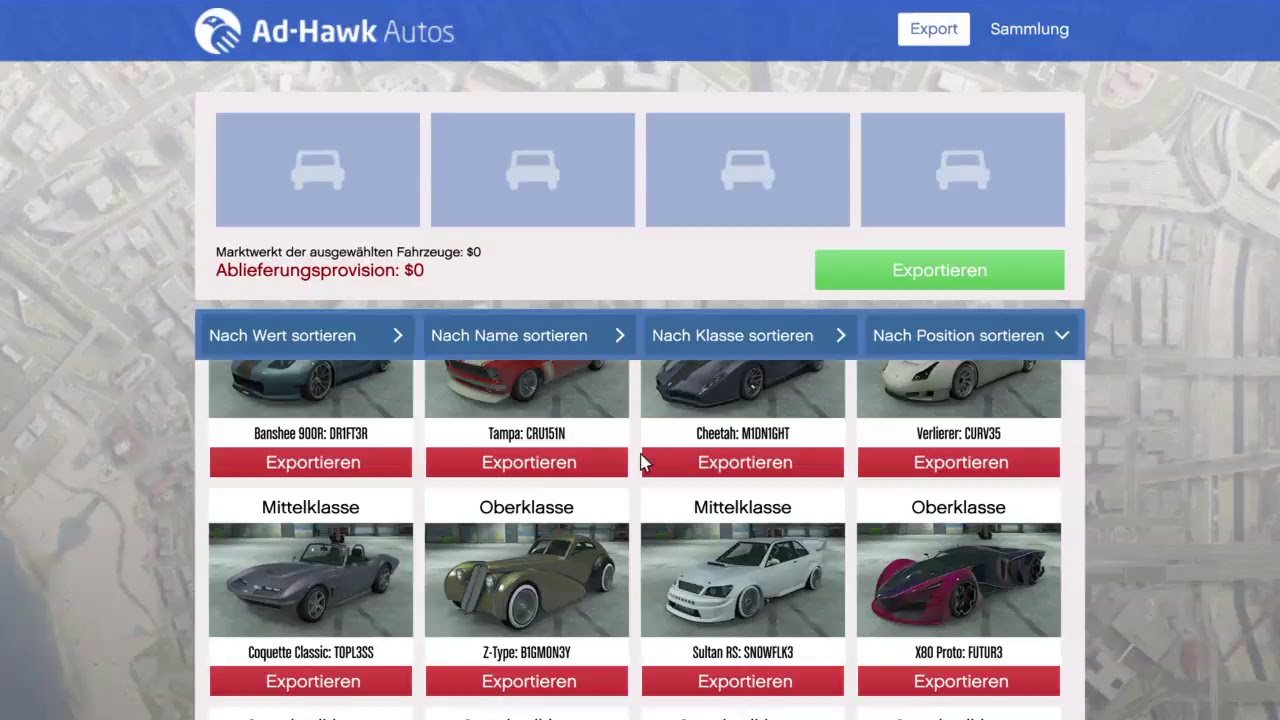This screenshot has height=720, width=1280.
Task: Click the X80 Proto: FUTUR3 label
Action: pos(959,653)
